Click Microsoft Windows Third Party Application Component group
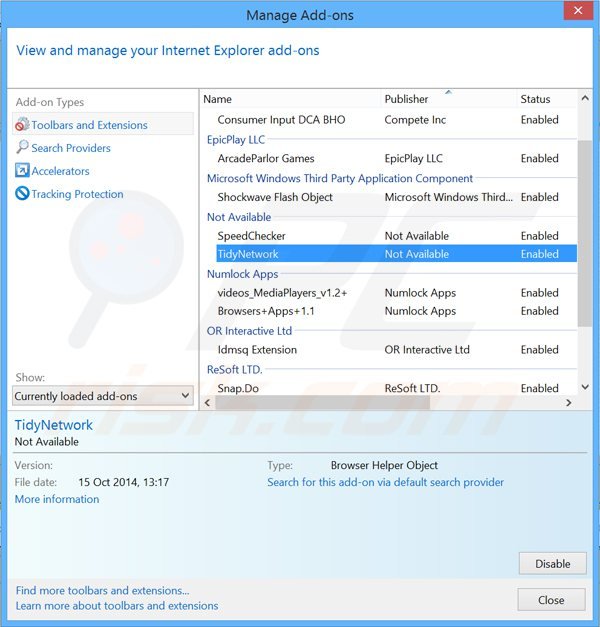The height and width of the screenshot is (627, 600). (340, 178)
